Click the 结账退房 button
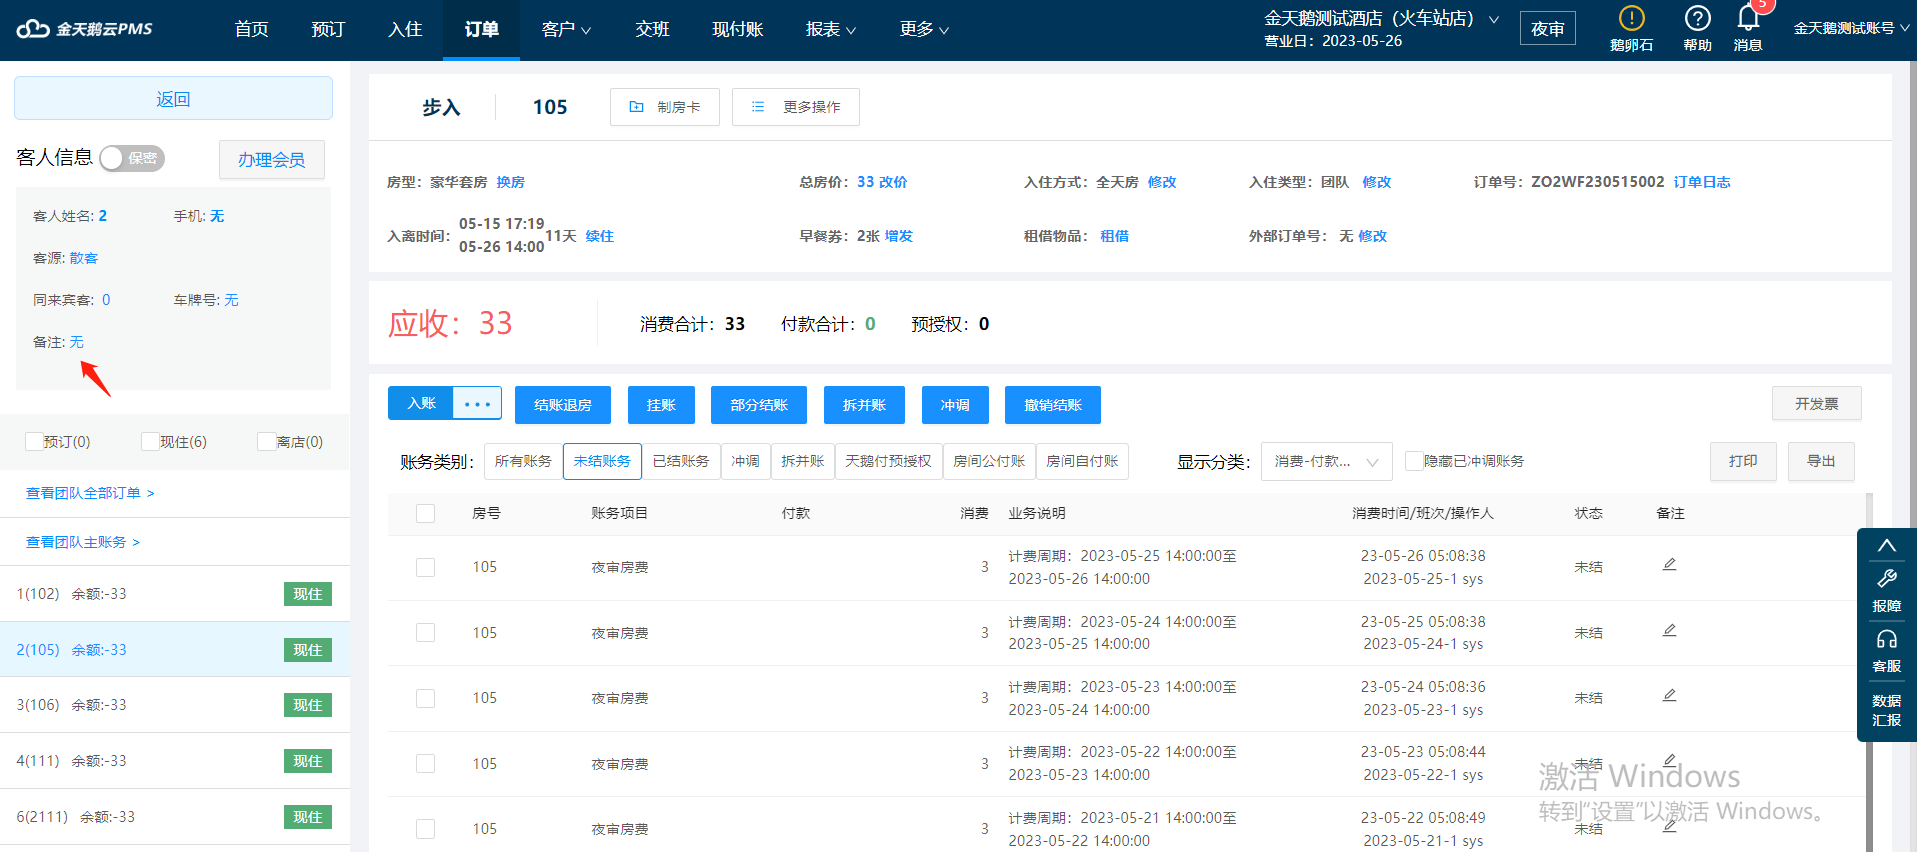This screenshot has height=852, width=1917. coord(563,405)
